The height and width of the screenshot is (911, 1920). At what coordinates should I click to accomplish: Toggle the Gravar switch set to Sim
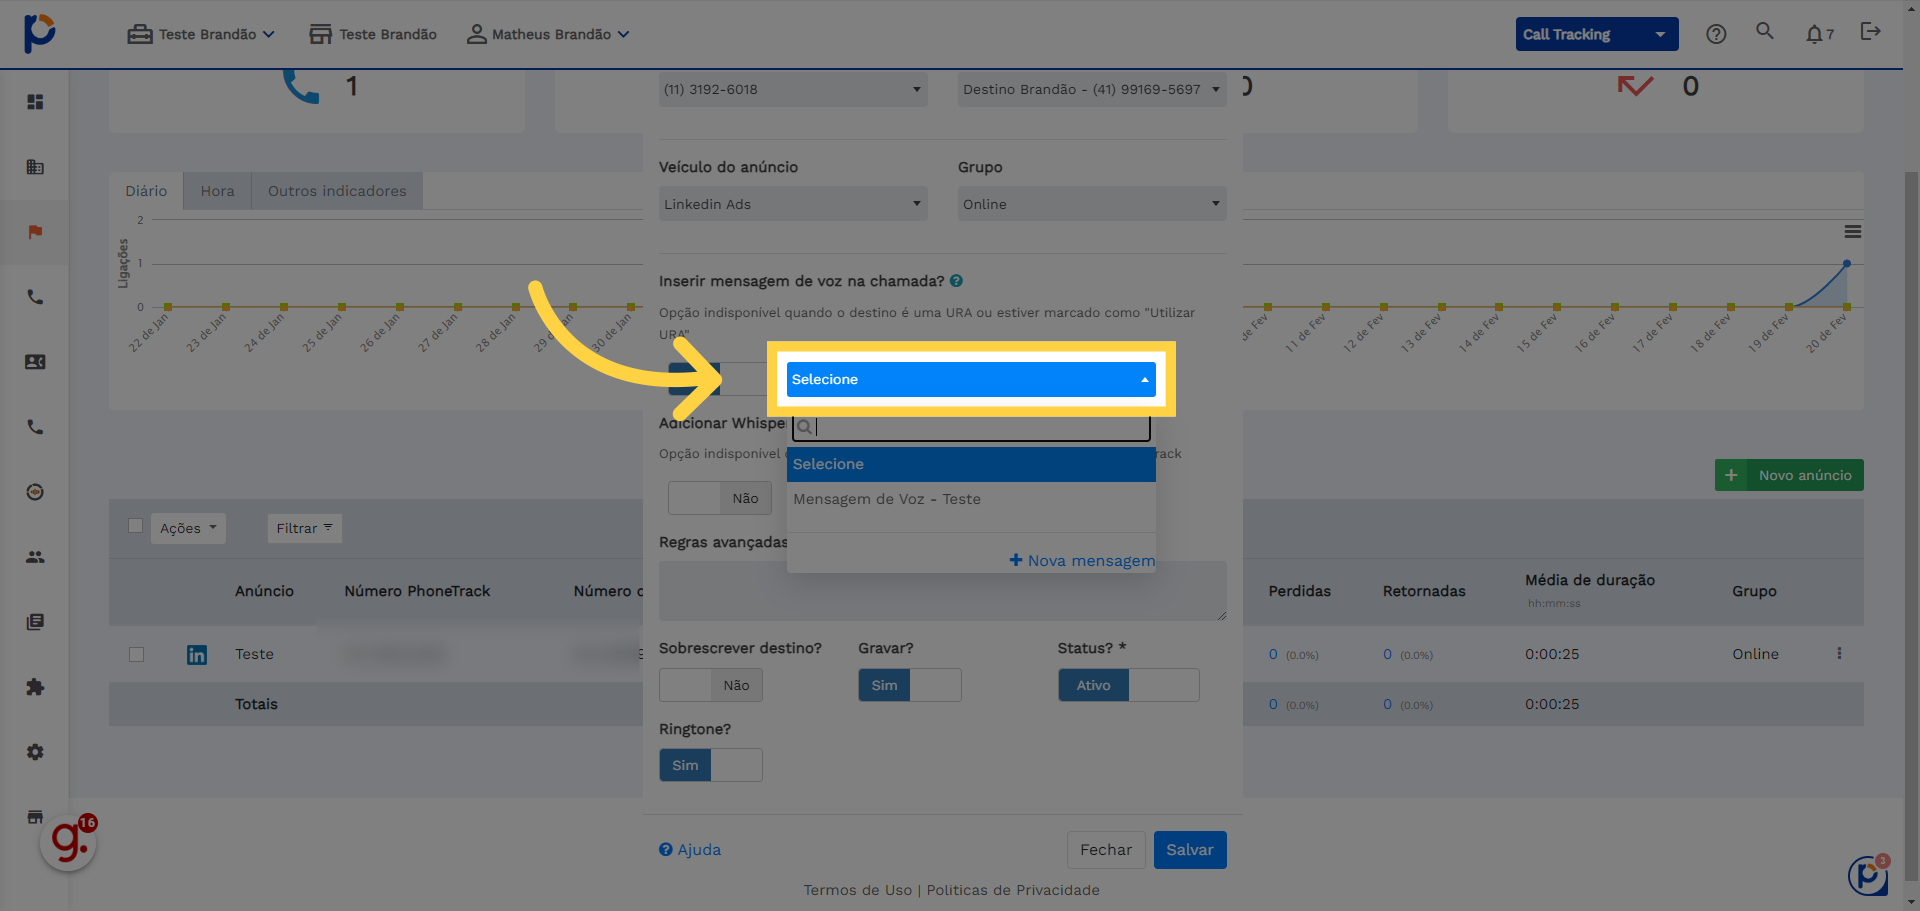click(x=910, y=685)
